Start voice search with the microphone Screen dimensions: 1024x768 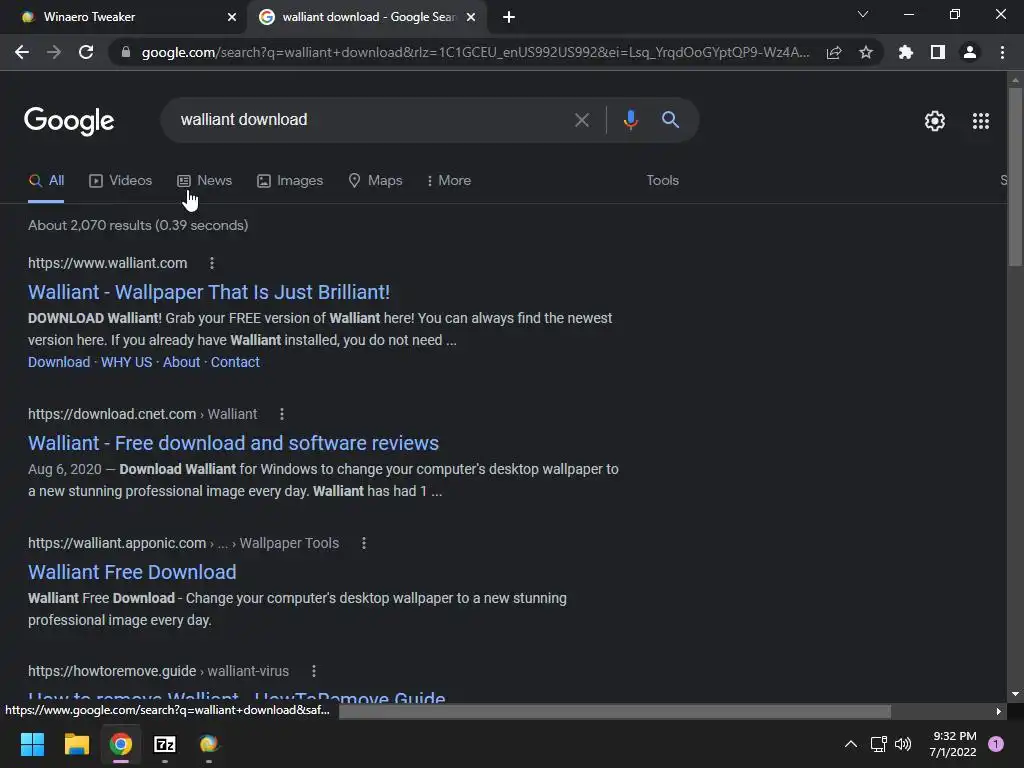630,120
